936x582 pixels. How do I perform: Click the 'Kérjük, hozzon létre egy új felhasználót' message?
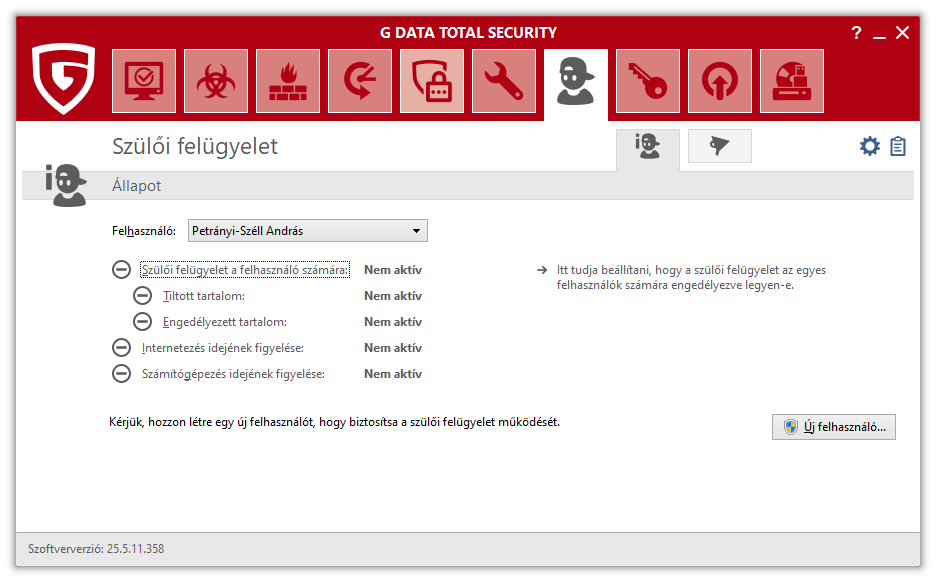[334, 422]
